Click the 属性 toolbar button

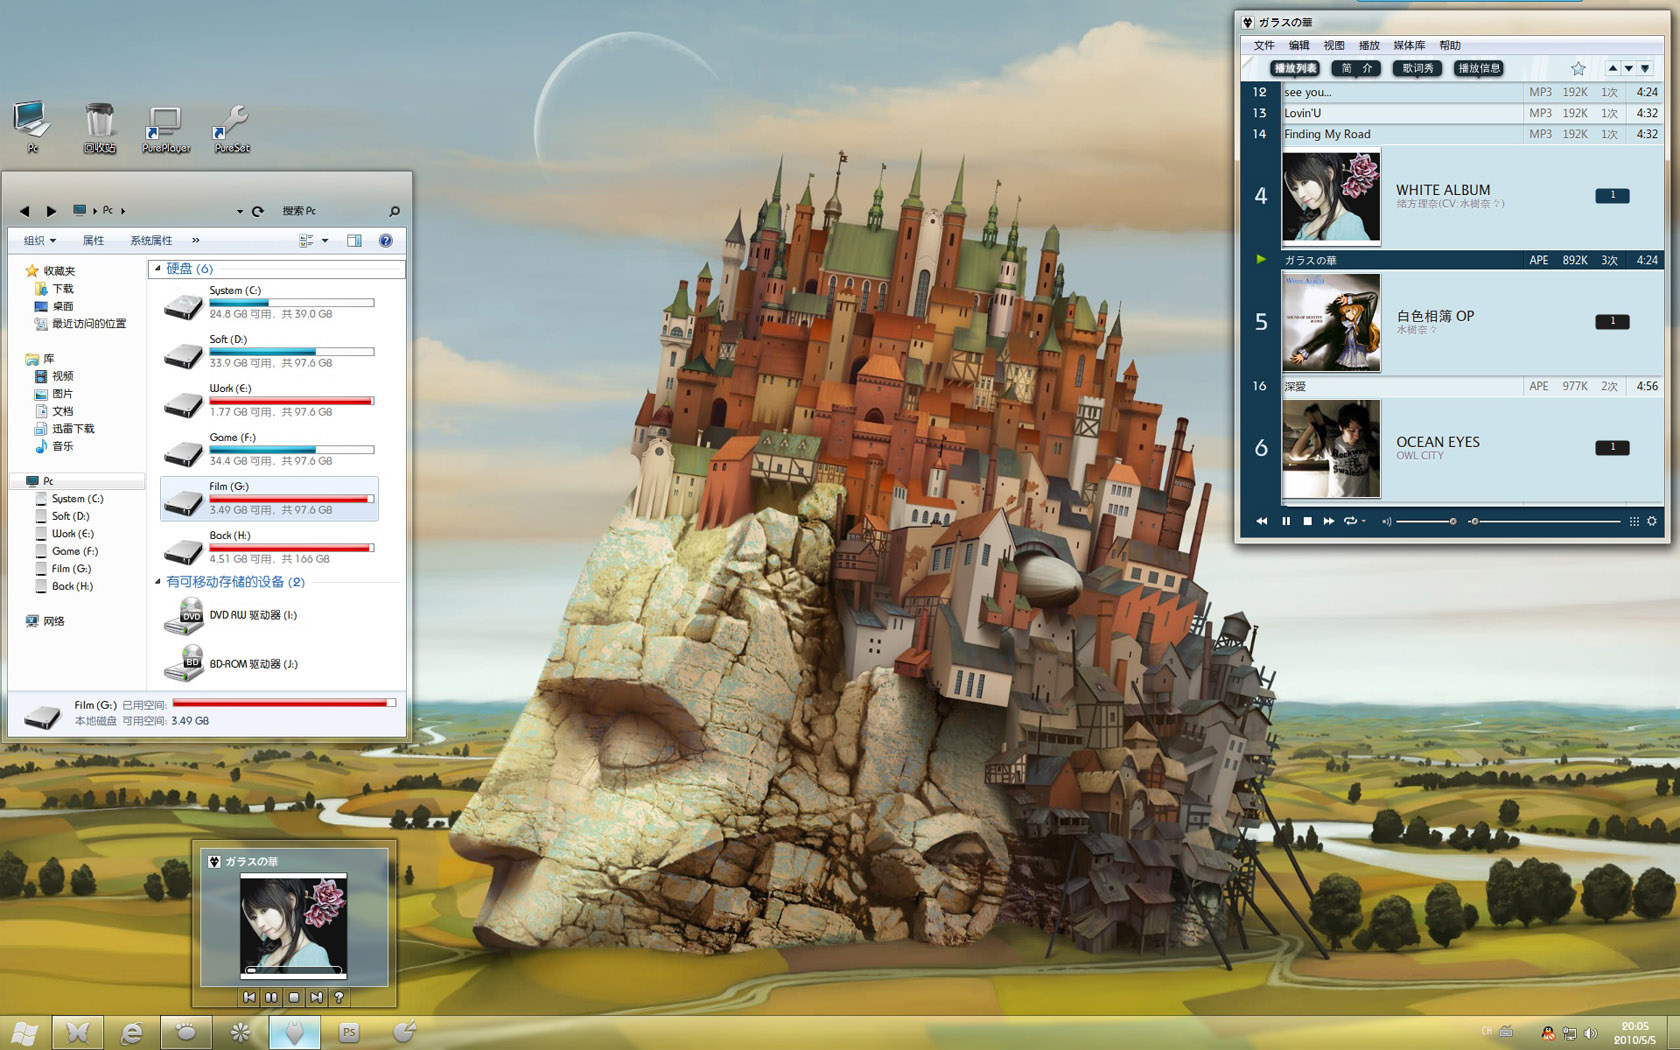point(93,241)
